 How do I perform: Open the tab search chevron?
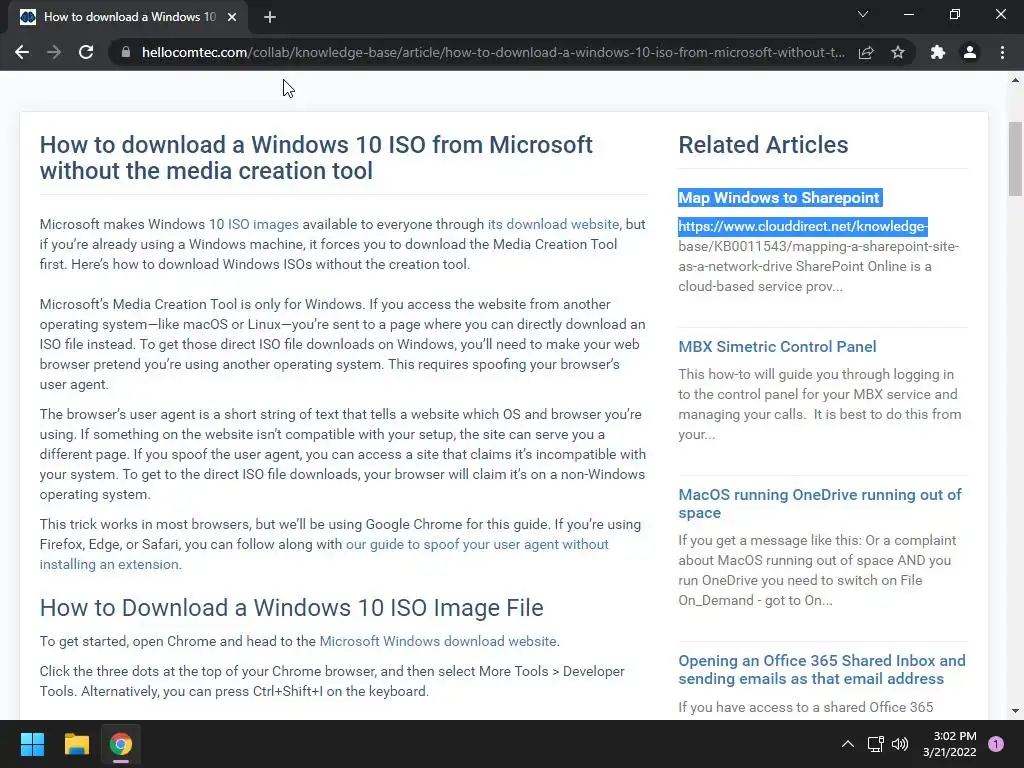pos(863,14)
